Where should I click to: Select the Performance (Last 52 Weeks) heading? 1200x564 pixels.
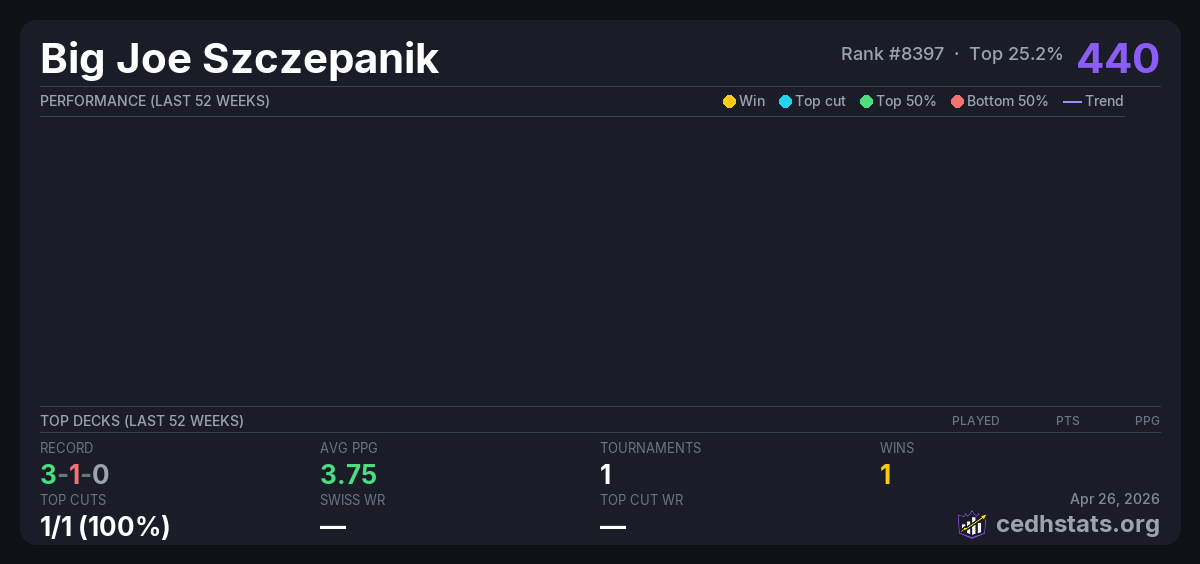pyautogui.click(x=154, y=101)
